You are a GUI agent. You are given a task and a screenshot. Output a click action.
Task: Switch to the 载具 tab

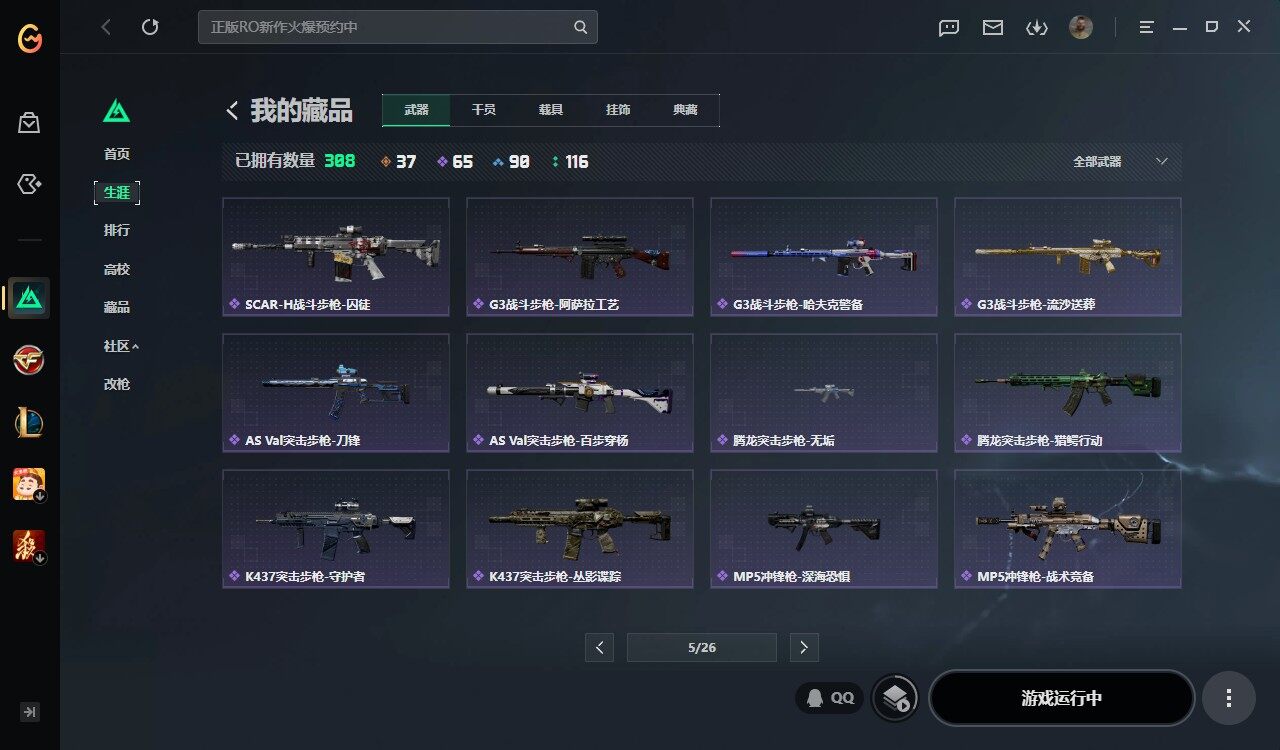(551, 110)
